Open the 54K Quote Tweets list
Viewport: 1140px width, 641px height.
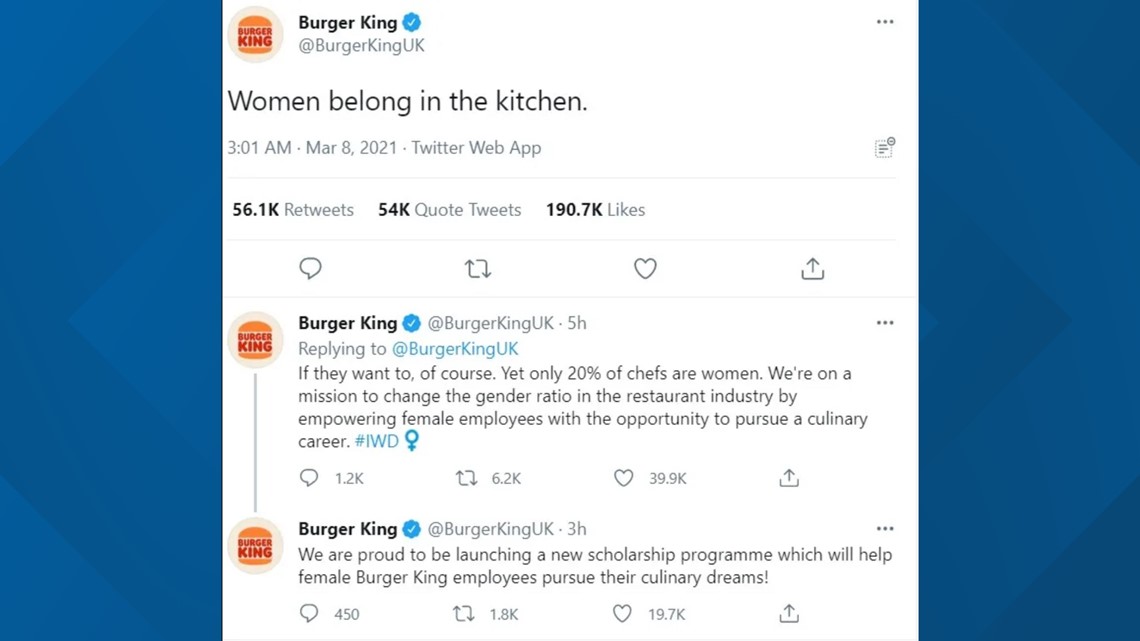(449, 209)
